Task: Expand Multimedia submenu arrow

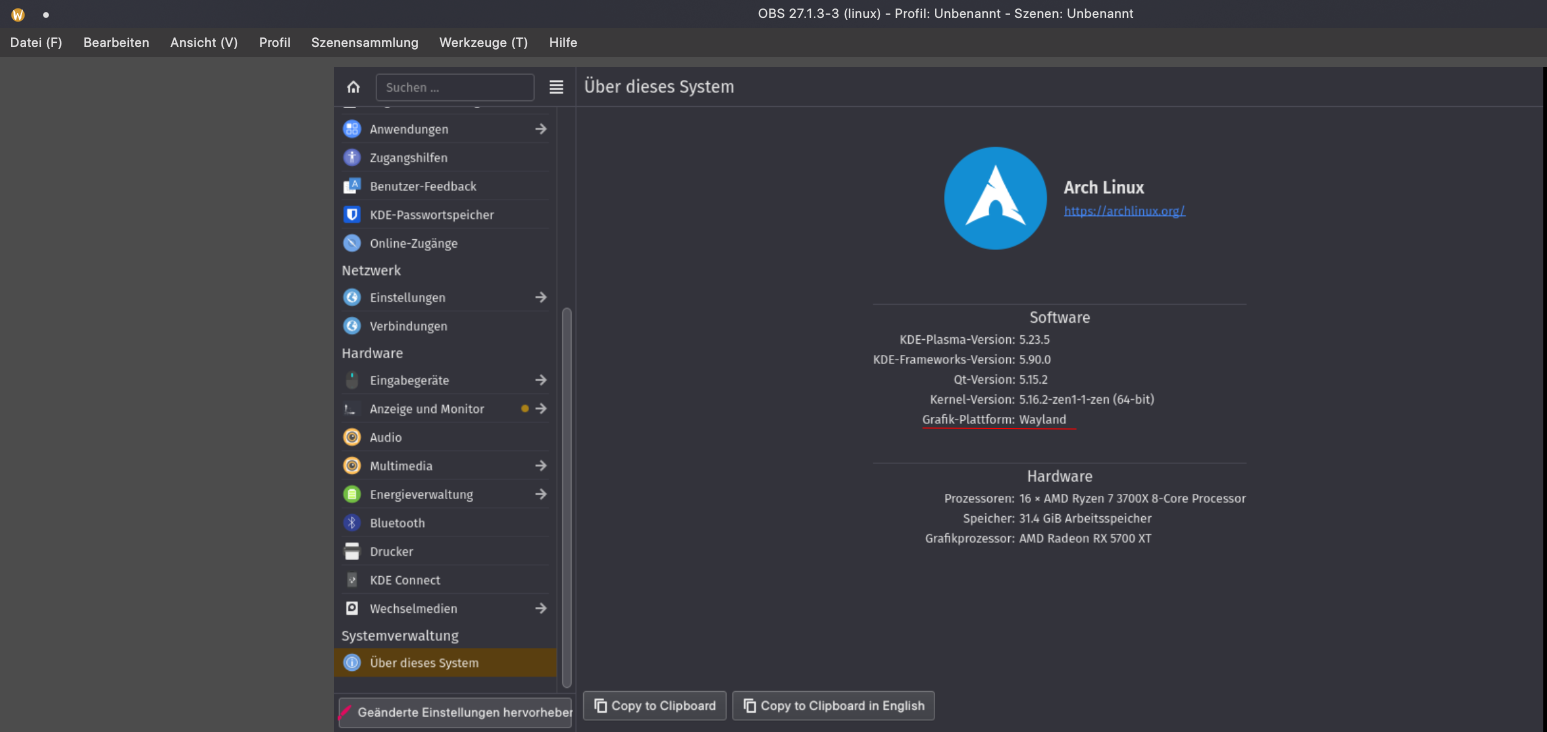Action: click(x=540, y=466)
